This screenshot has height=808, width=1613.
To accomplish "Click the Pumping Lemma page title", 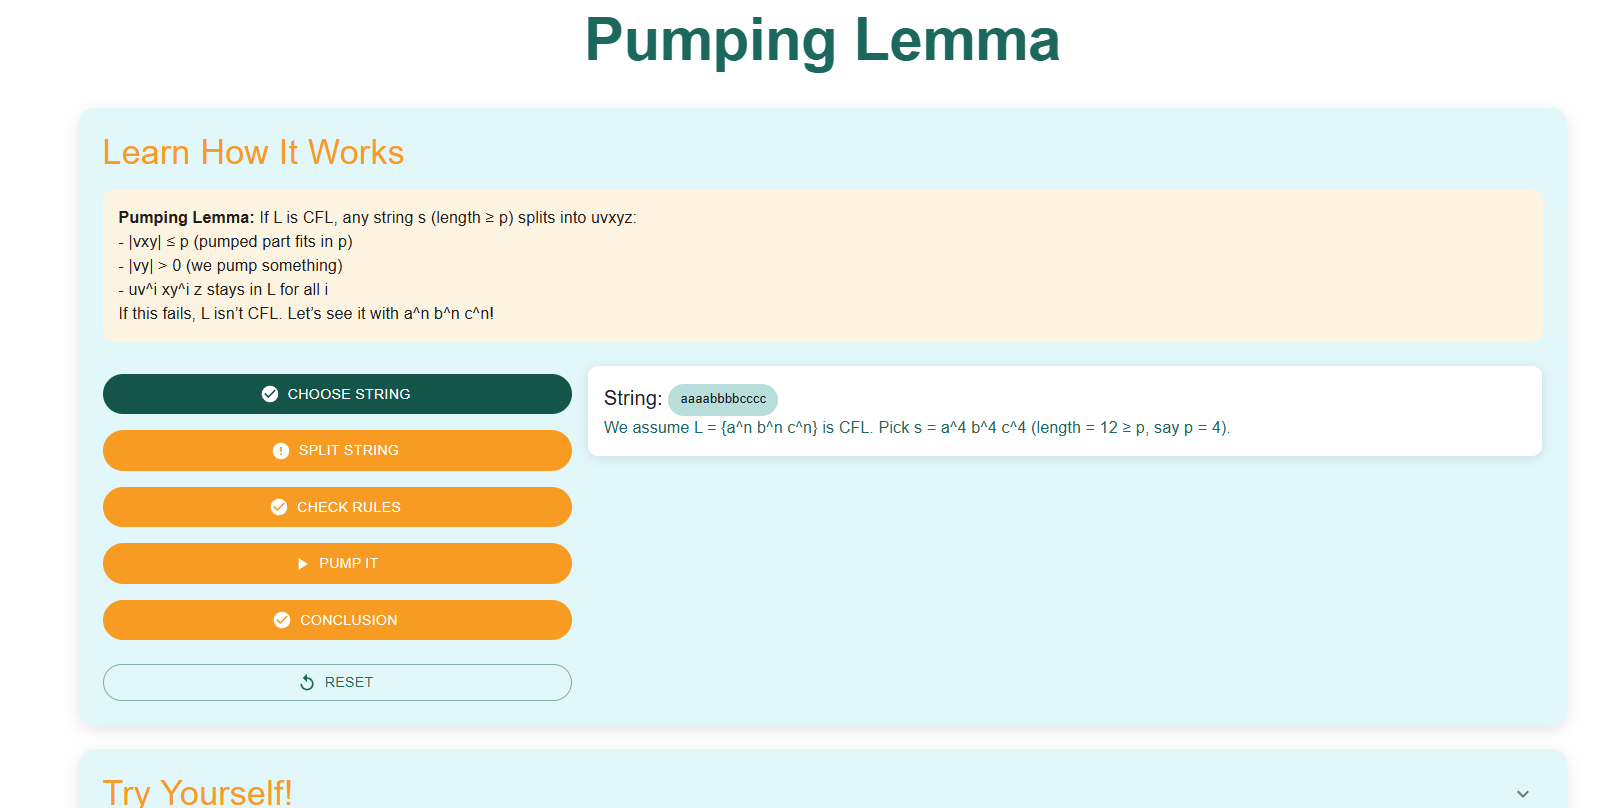I will point(822,41).
